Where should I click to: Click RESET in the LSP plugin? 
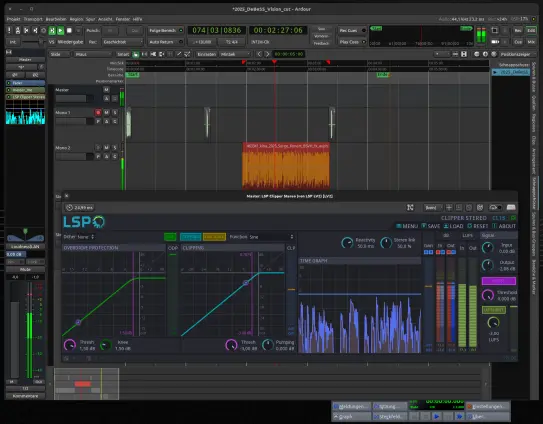tap(478, 226)
